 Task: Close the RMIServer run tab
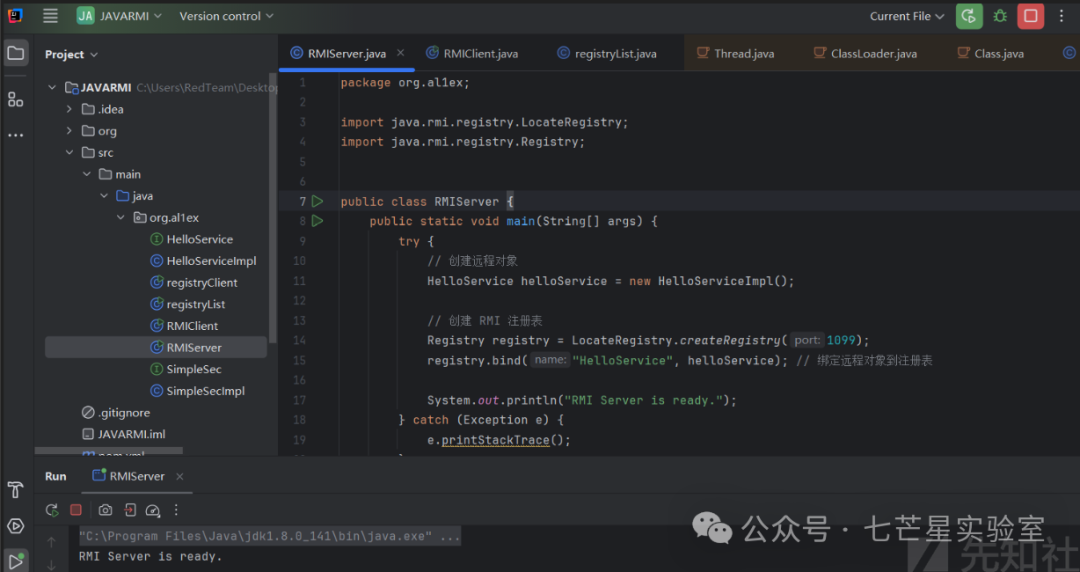tap(180, 476)
